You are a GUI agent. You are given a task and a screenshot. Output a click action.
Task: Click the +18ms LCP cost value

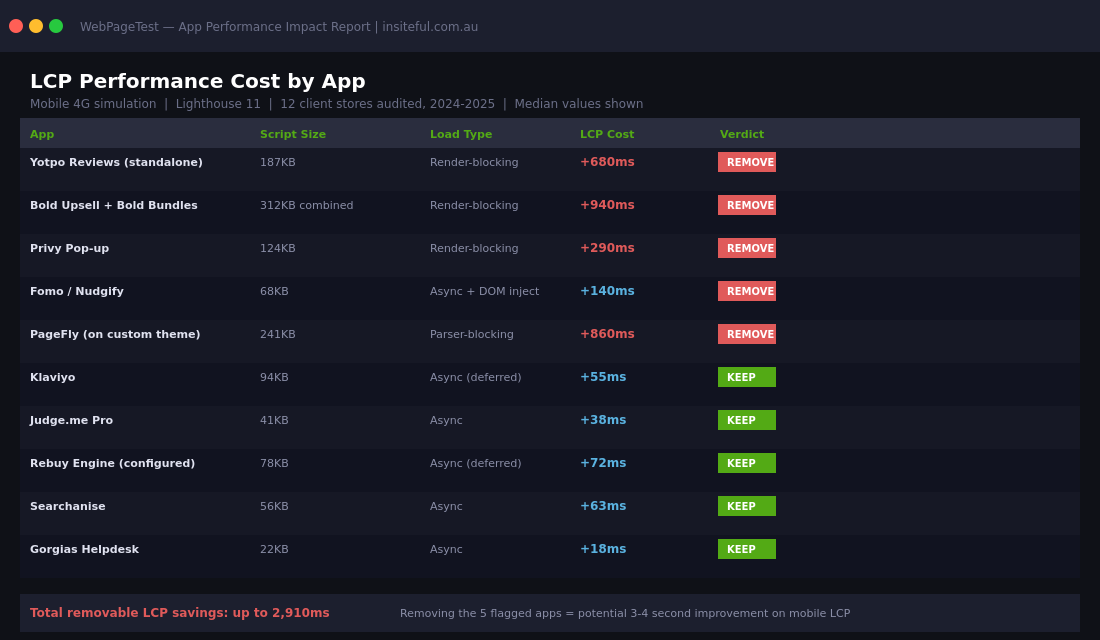[603, 549]
